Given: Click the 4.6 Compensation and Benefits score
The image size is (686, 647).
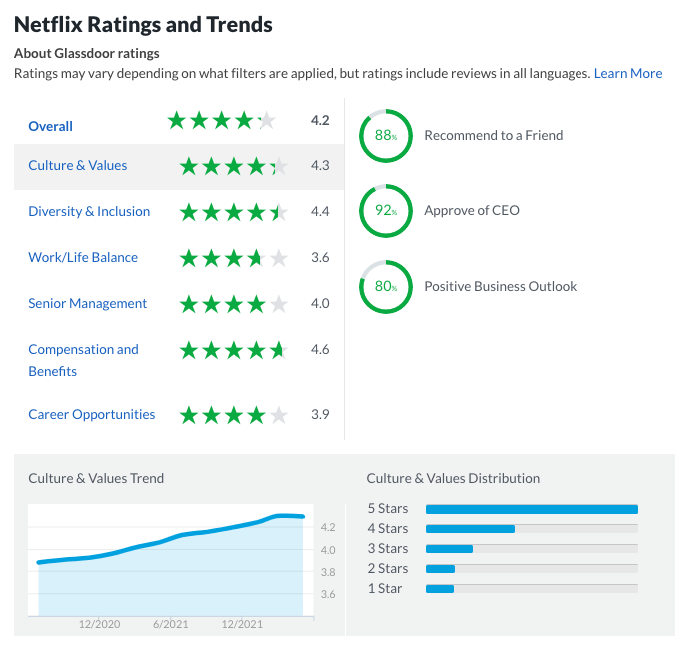Looking at the screenshot, I should [x=320, y=350].
